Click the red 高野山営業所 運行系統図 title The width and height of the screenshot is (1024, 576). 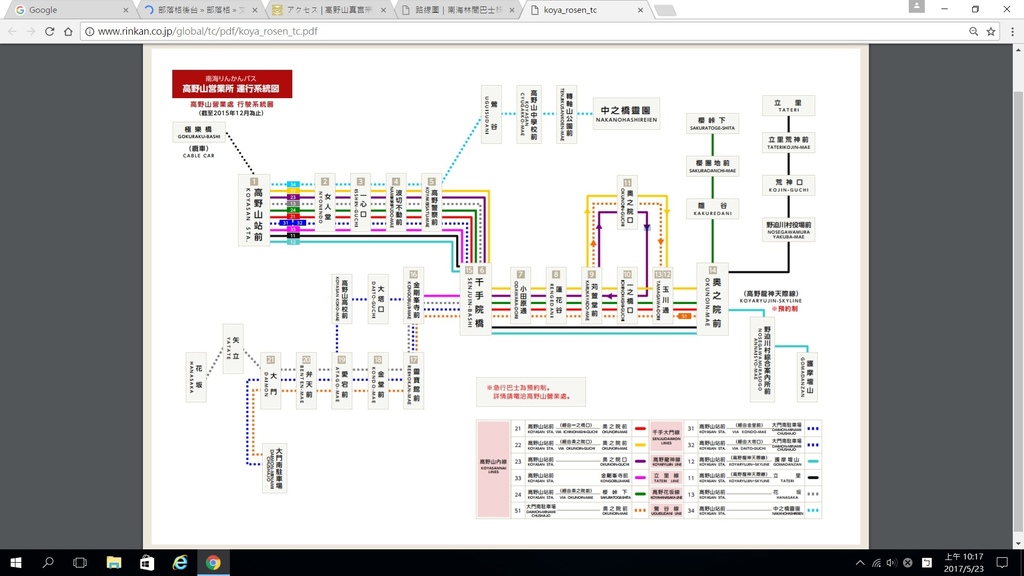[x=232, y=84]
